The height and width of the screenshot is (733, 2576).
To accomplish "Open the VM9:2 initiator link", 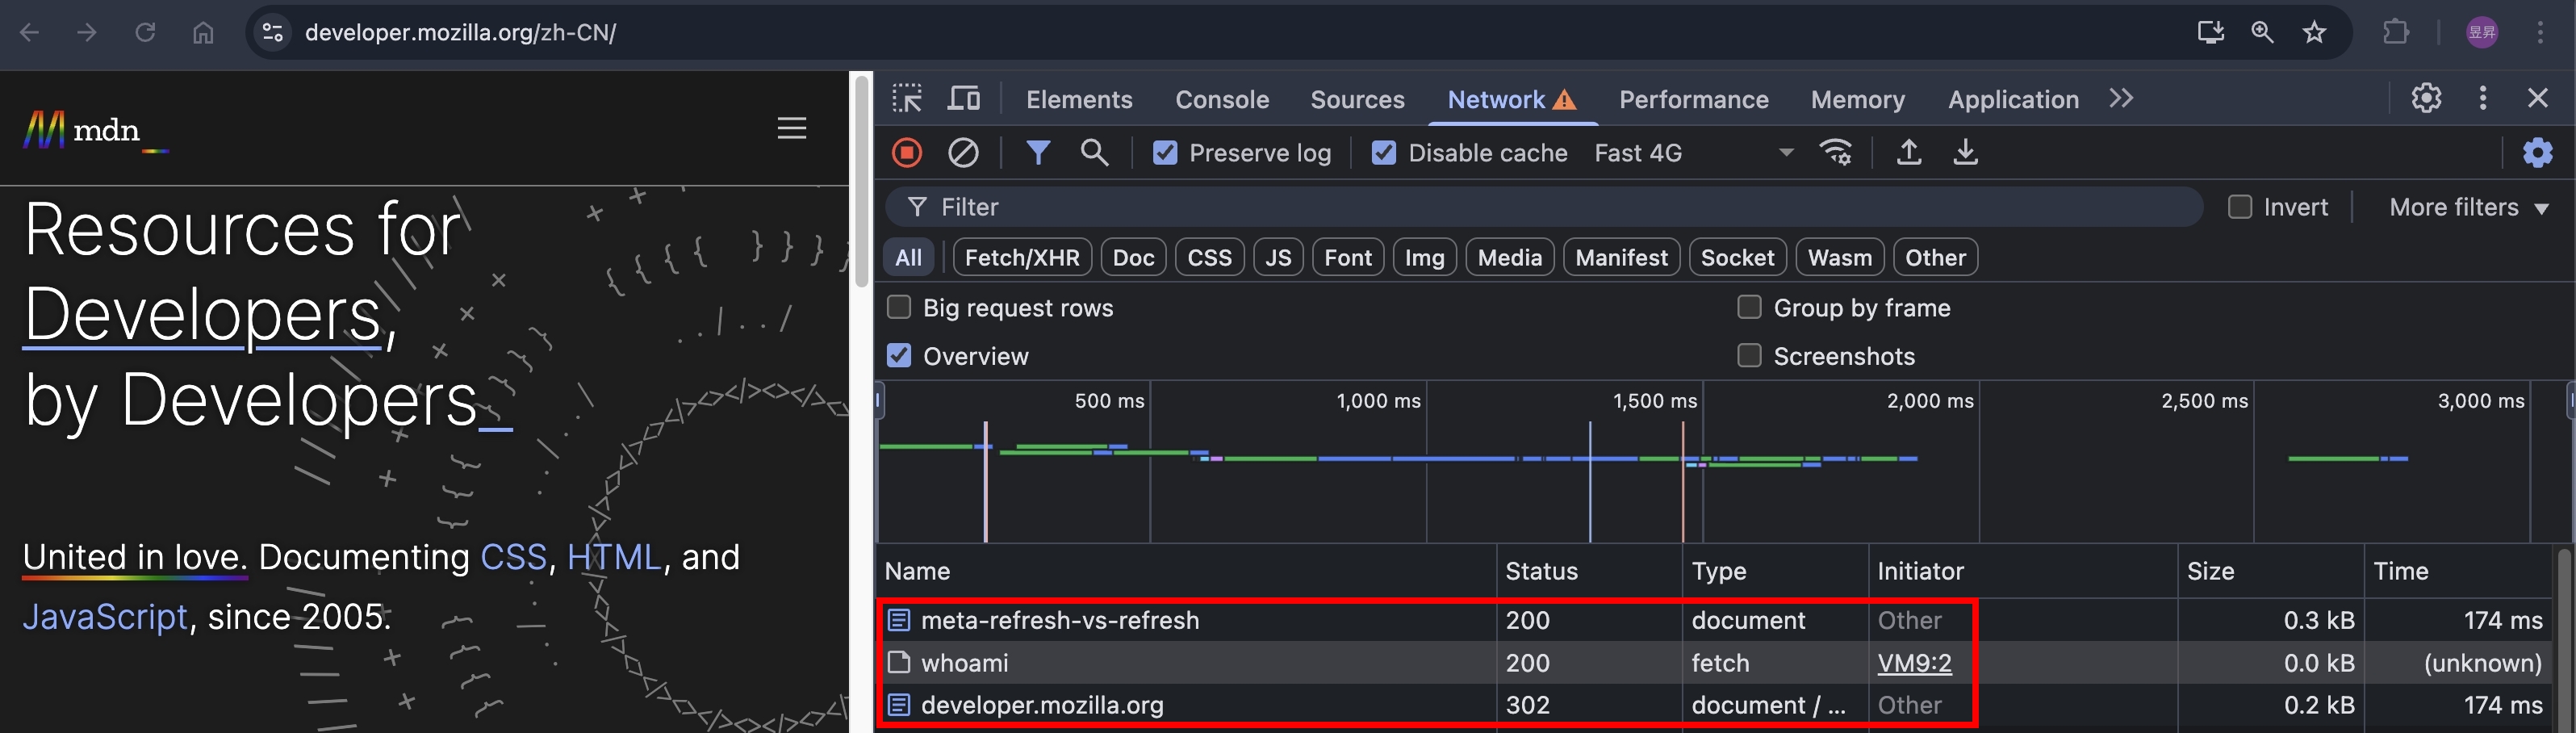I will 1914,663.
